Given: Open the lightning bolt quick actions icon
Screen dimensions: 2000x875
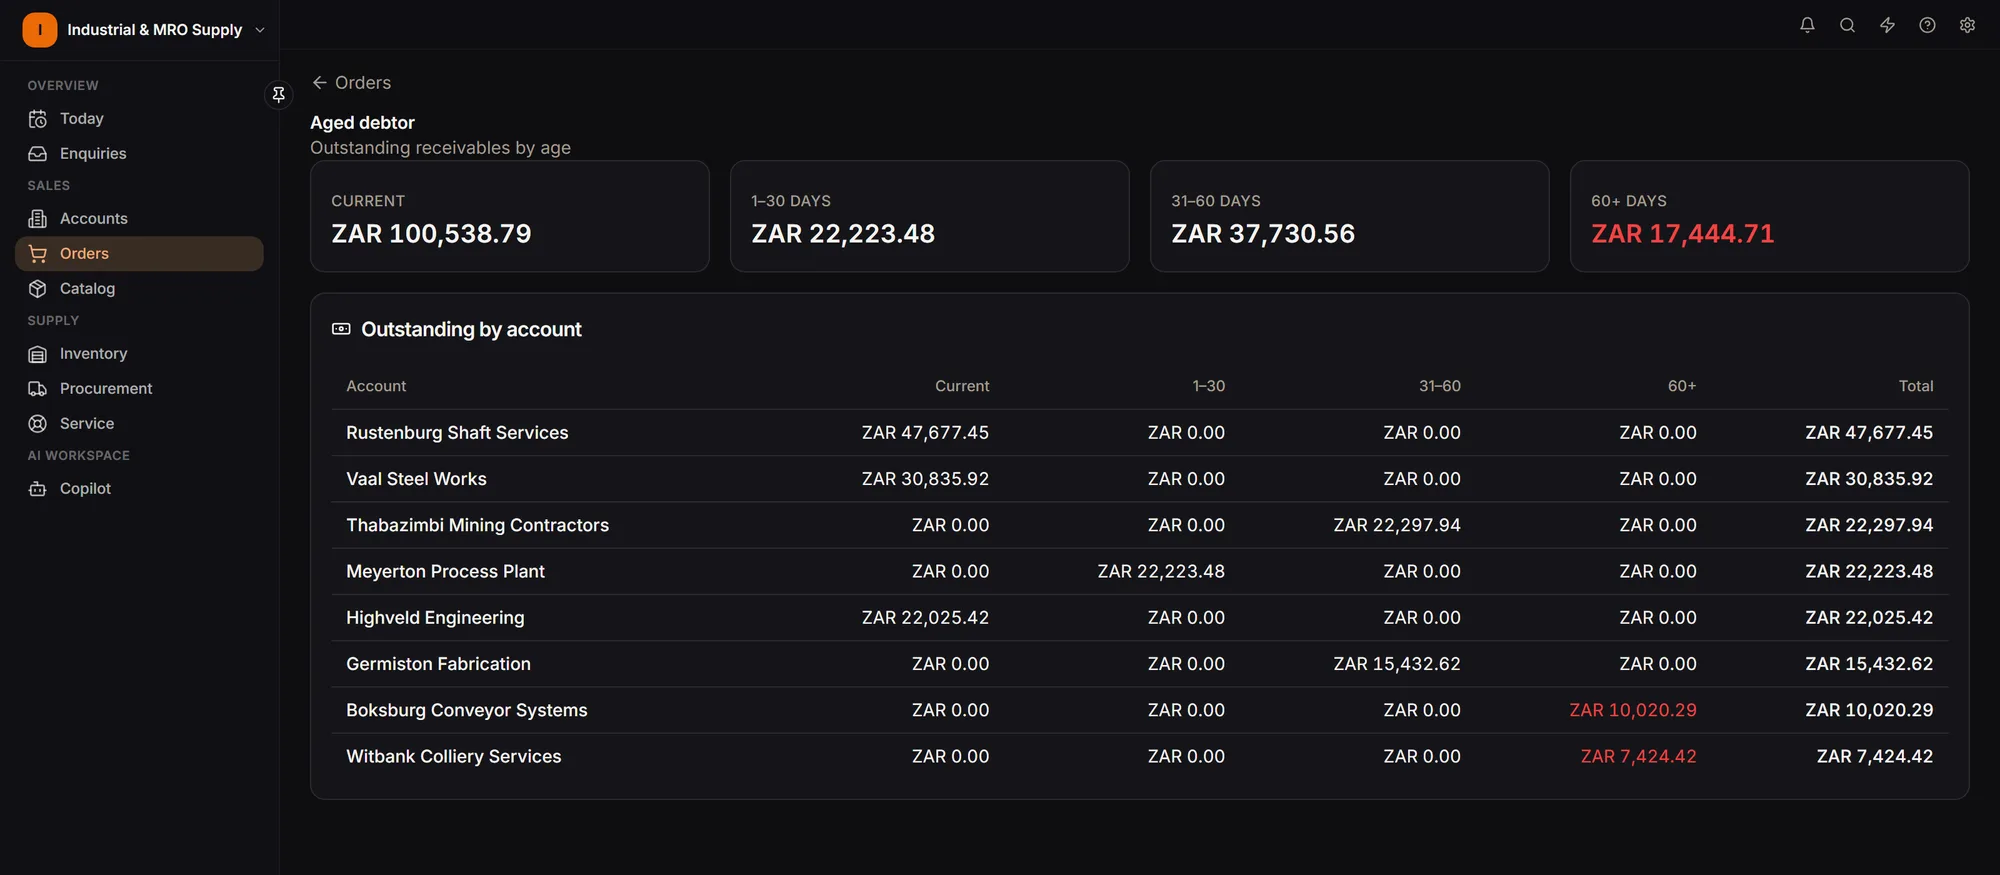Looking at the screenshot, I should pyautogui.click(x=1887, y=25).
